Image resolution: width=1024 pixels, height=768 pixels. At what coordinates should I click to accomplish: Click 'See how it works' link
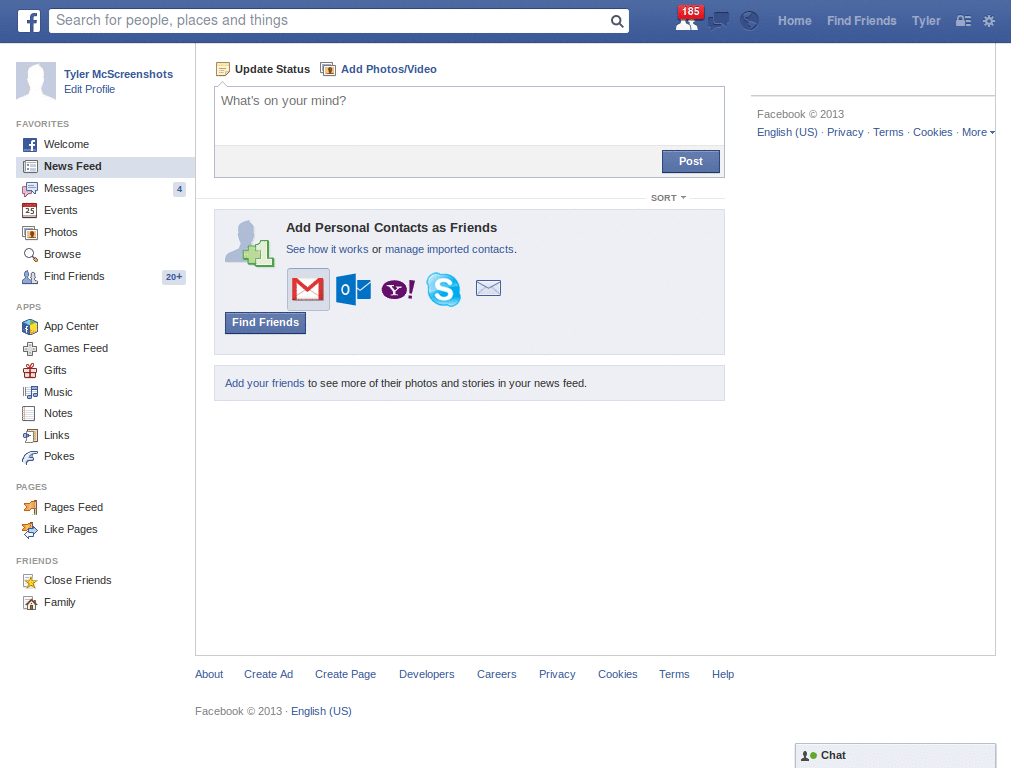click(x=327, y=249)
